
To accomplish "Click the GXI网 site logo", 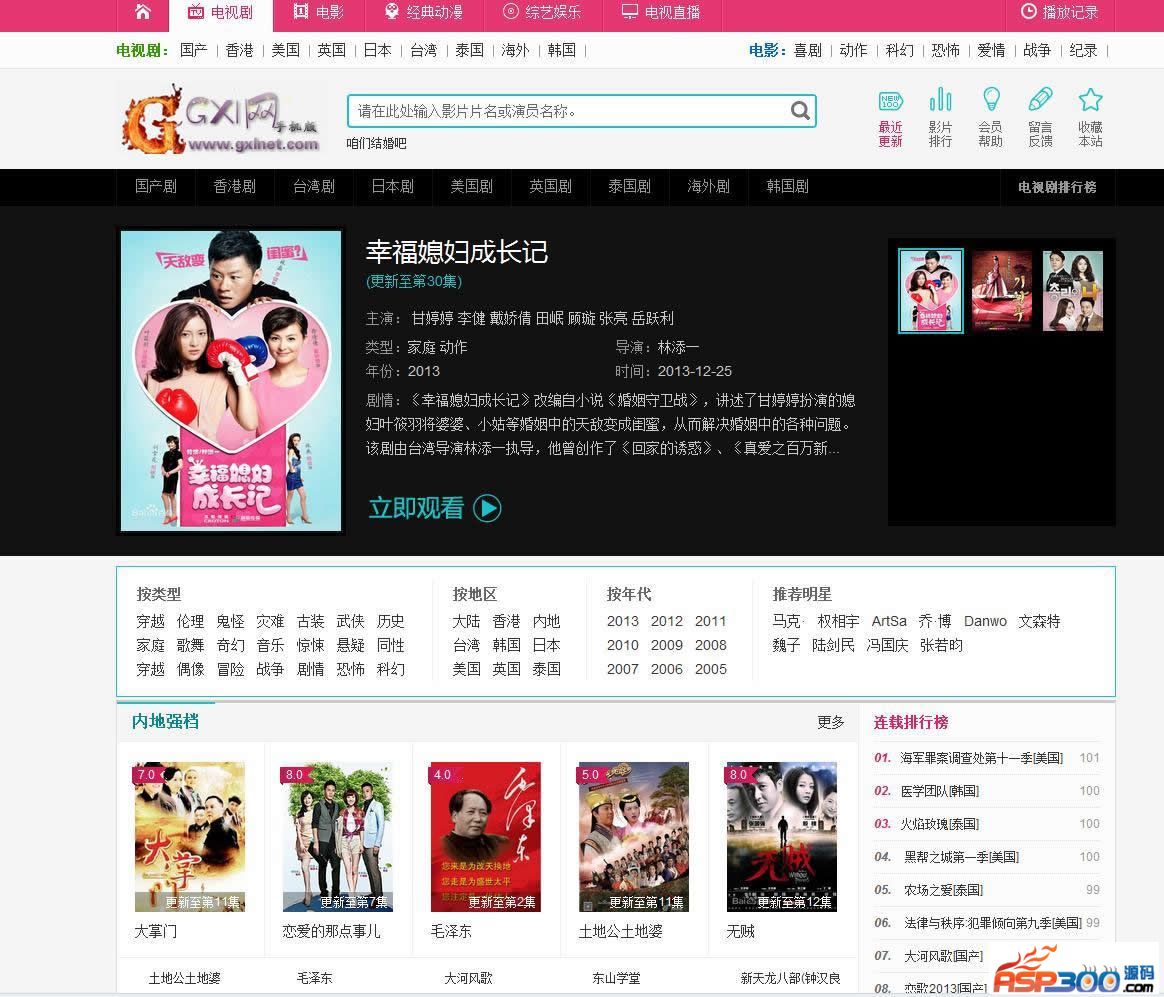I will click(220, 119).
